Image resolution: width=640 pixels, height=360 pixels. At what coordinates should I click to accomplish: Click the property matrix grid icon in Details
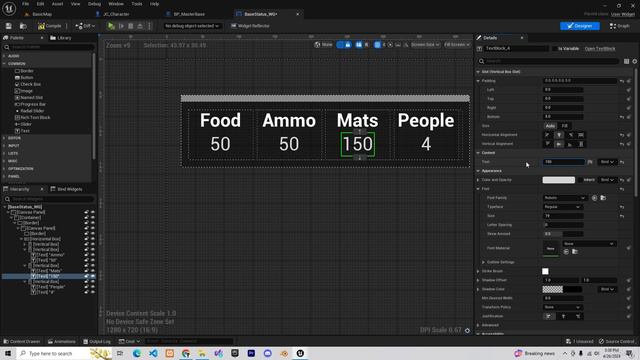point(627,61)
